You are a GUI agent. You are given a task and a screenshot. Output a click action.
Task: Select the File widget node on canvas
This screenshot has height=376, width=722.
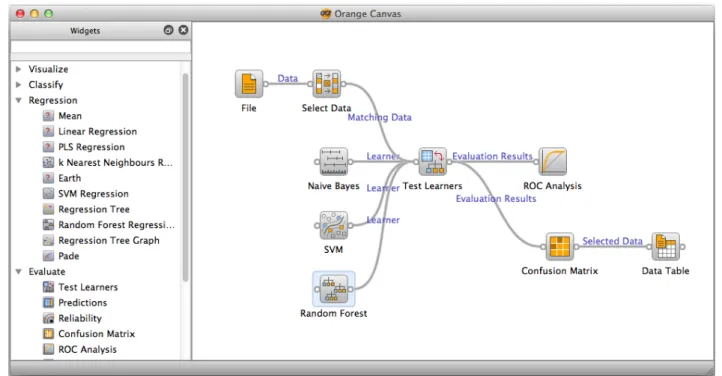coord(249,84)
